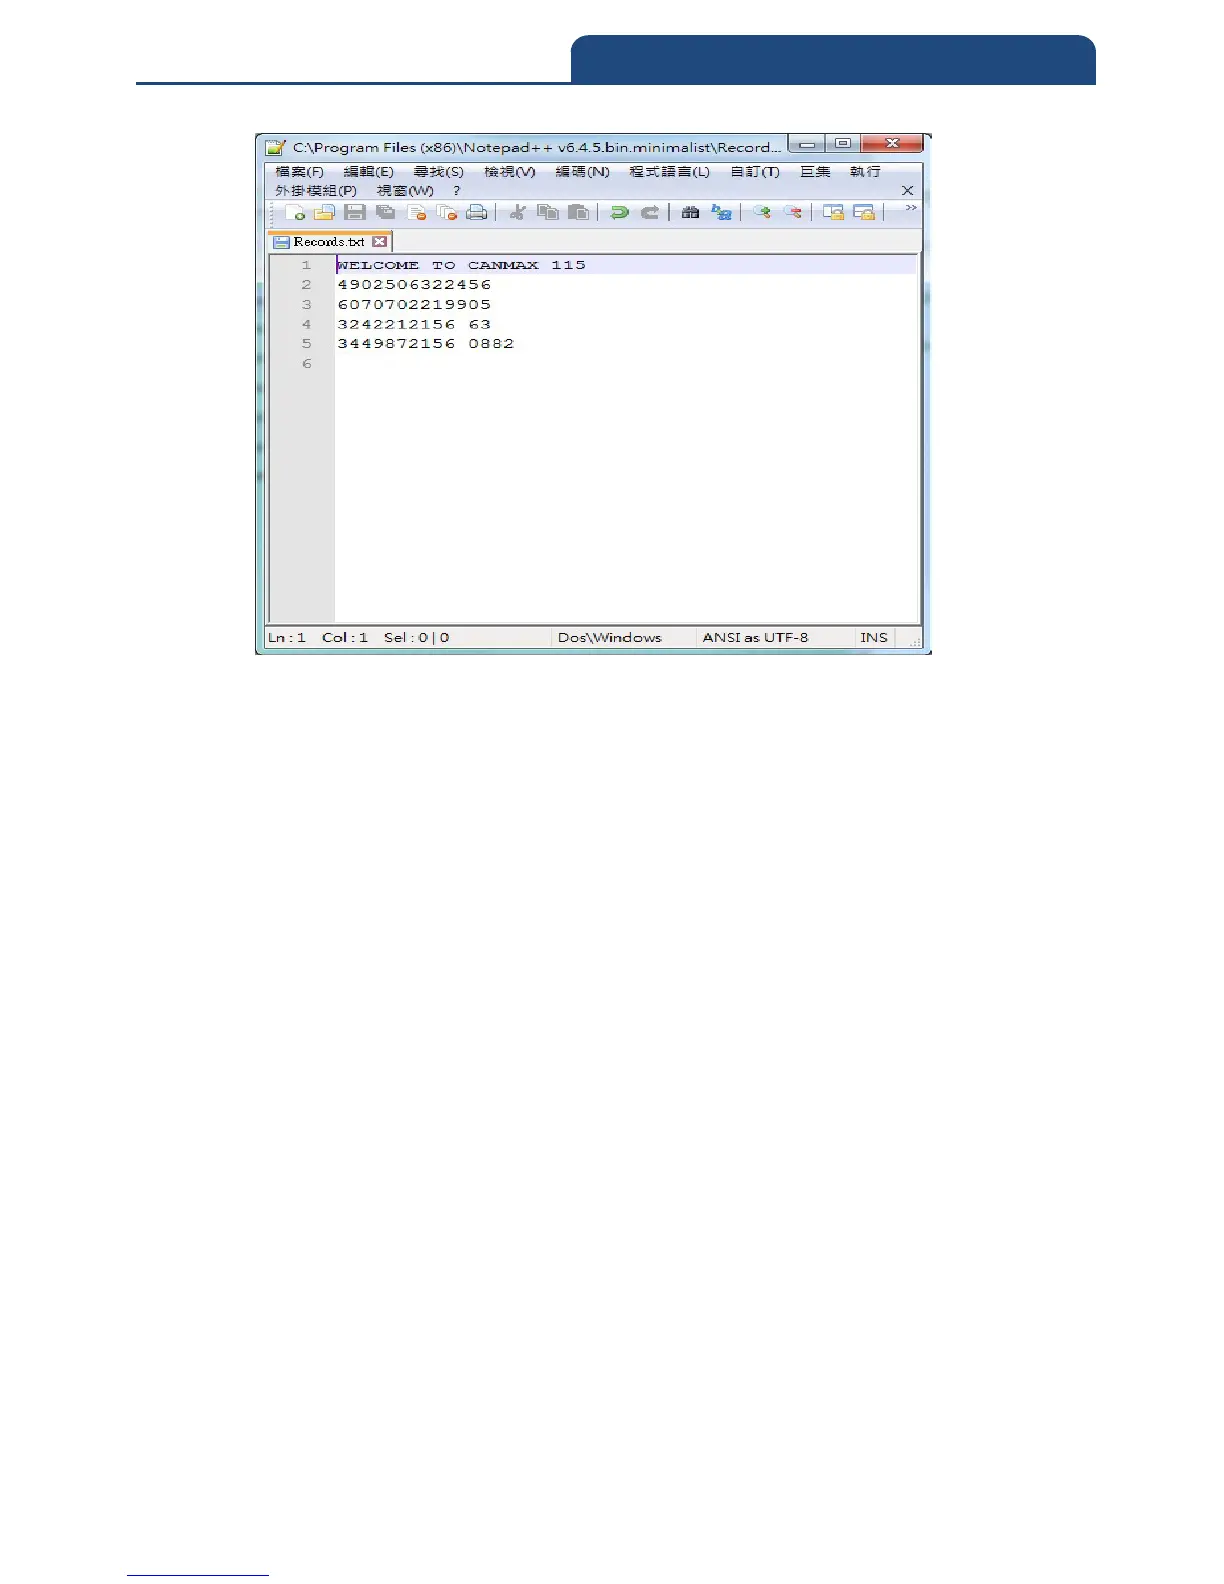1224x1584 pixels.
Task: Click line 3 text 6070702219905
Action: tap(414, 304)
